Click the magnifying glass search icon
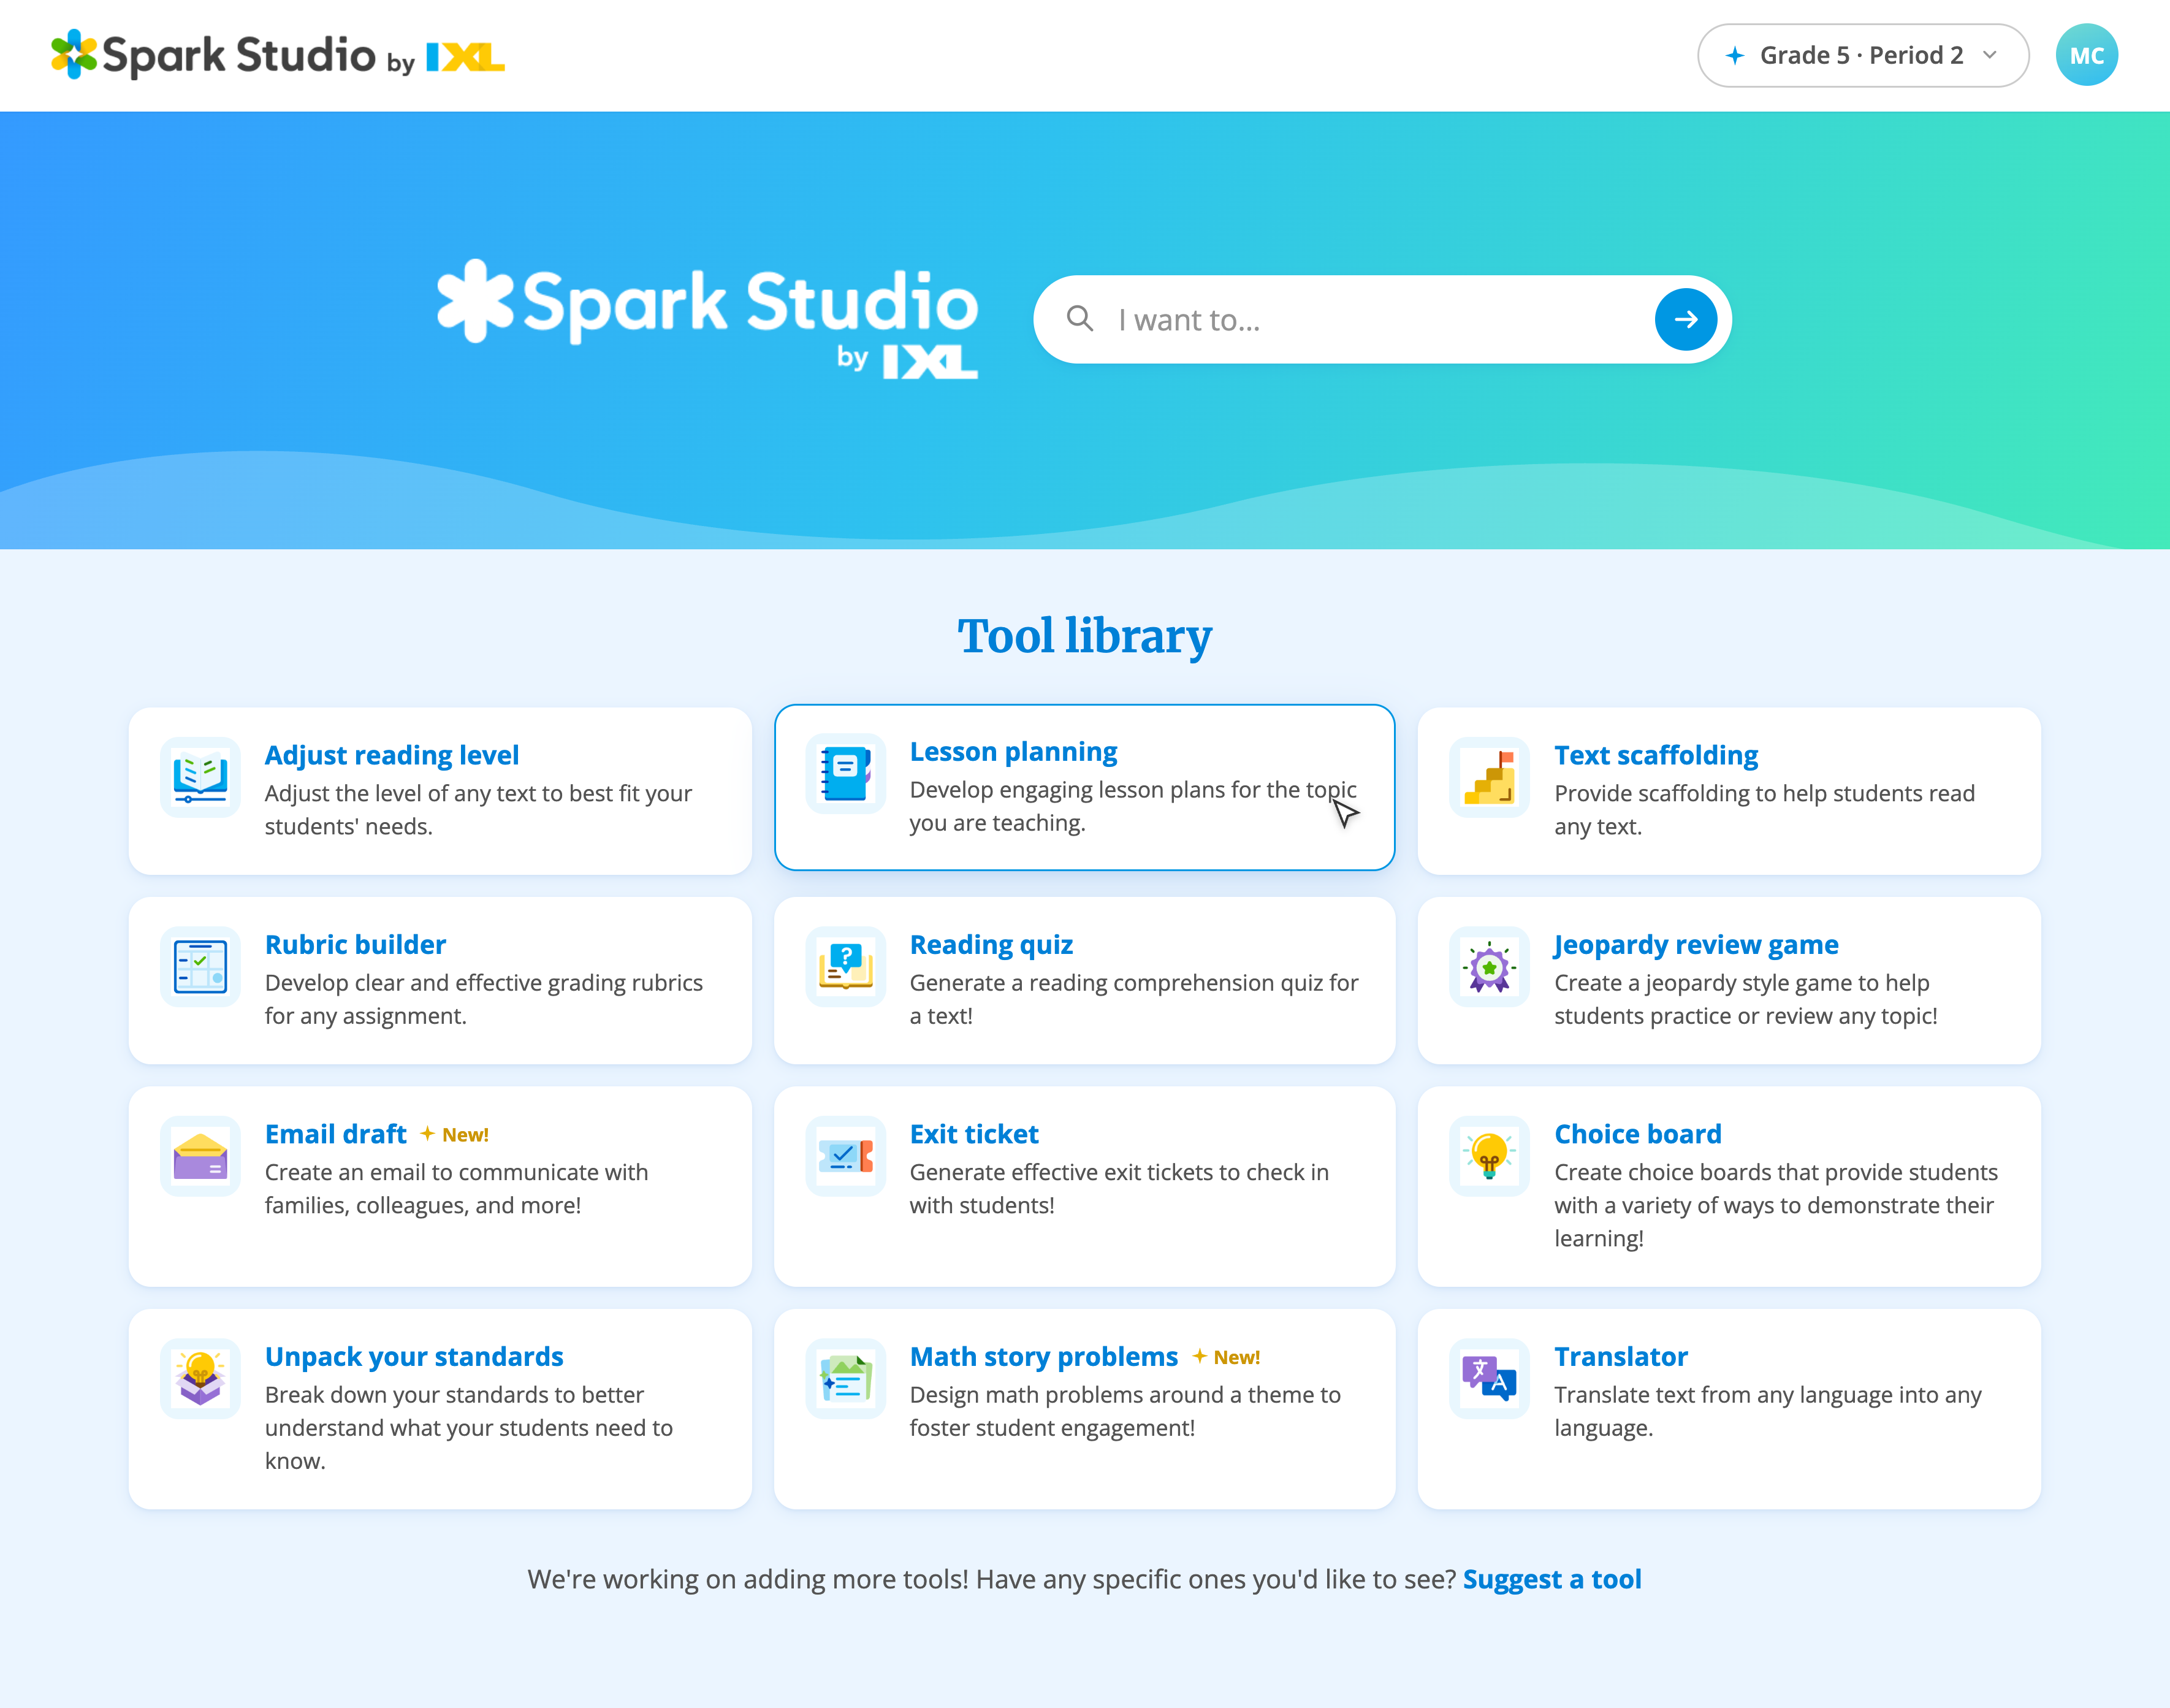 click(x=1080, y=319)
